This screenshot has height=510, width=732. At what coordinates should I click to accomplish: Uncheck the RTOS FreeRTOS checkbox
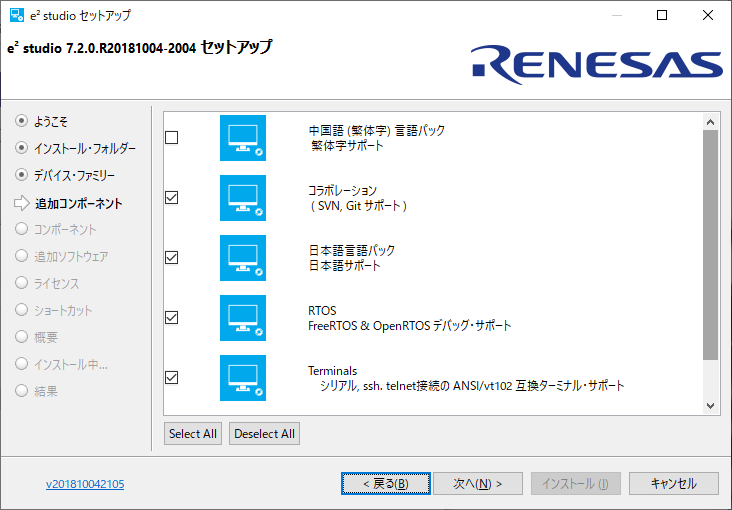172,318
